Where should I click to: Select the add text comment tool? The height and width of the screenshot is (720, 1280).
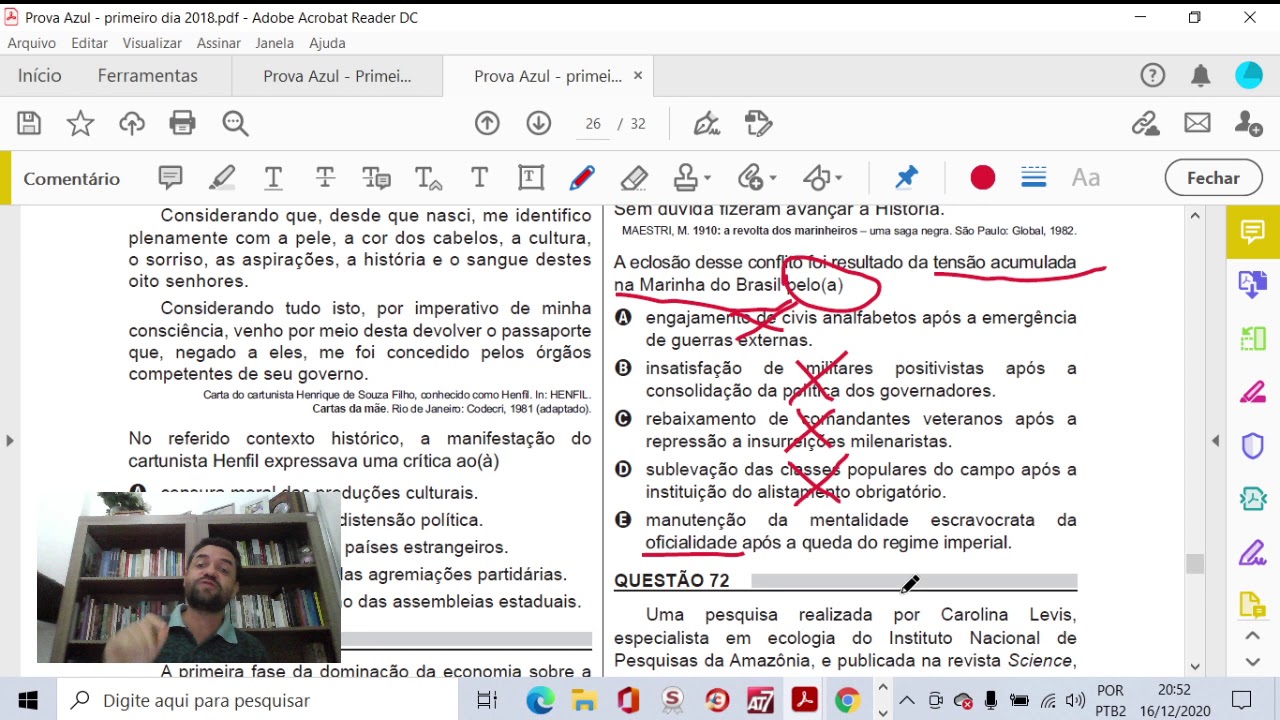tap(479, 178)
